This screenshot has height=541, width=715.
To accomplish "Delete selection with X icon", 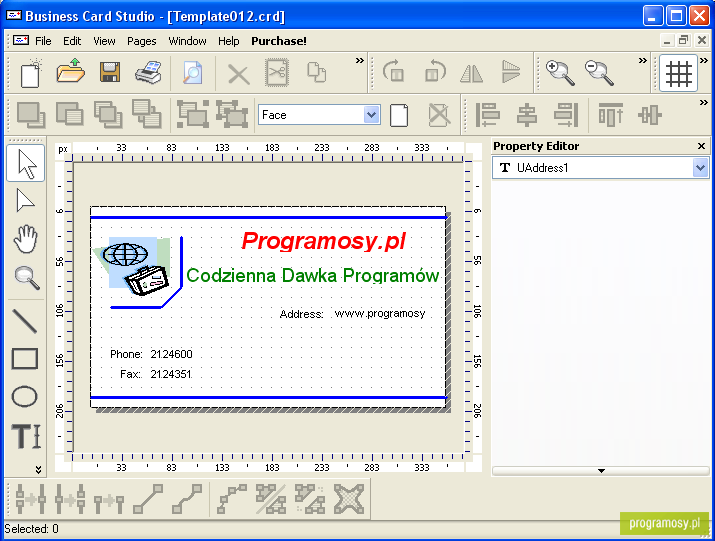I will [x=238, y=74].
